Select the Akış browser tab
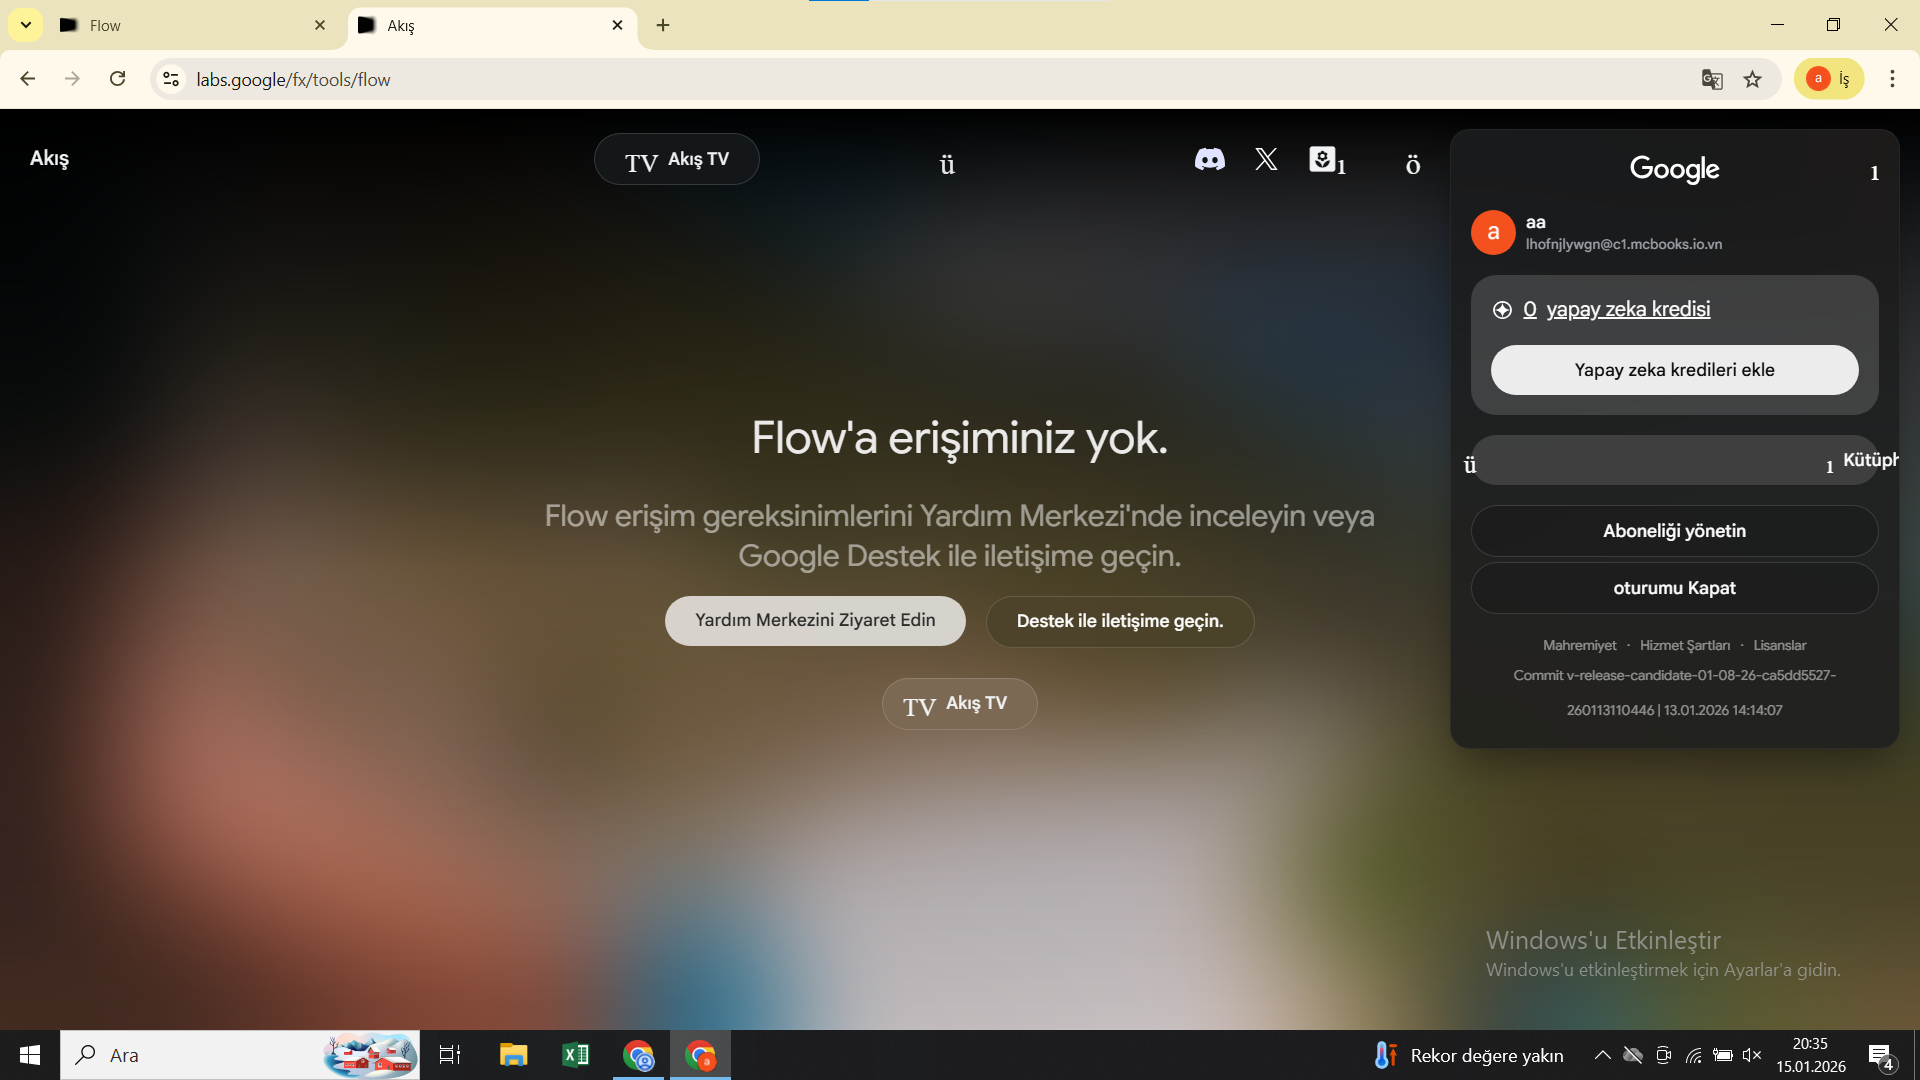Image resolution: width=1920 pixels, height=1080 pixels. 490,26
